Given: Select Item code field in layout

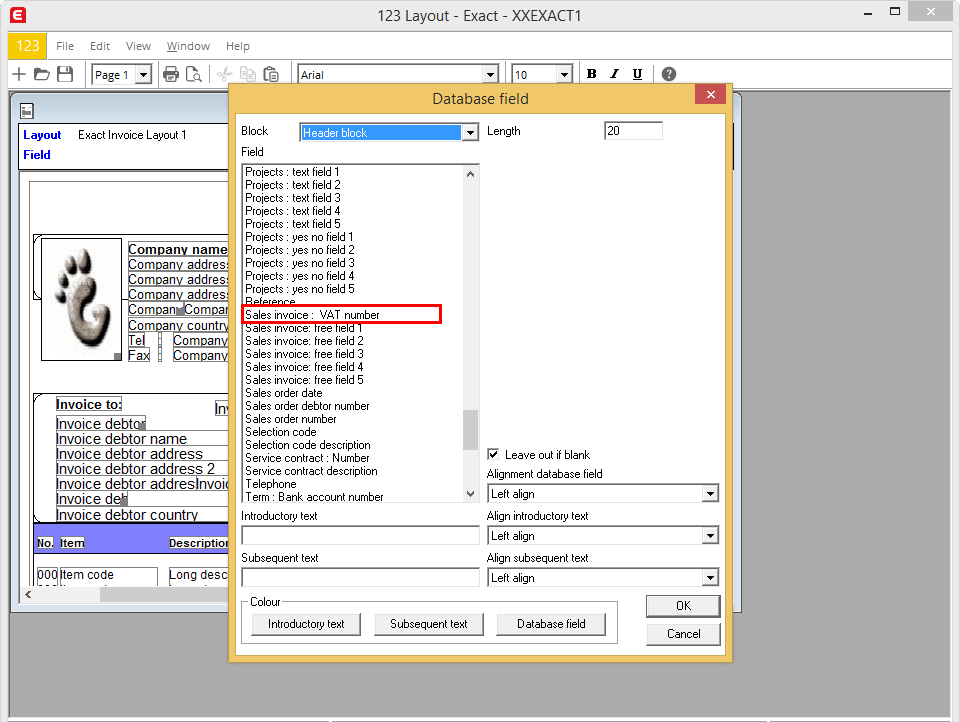Looking at the screenshot, I should (x=108, y=575).
